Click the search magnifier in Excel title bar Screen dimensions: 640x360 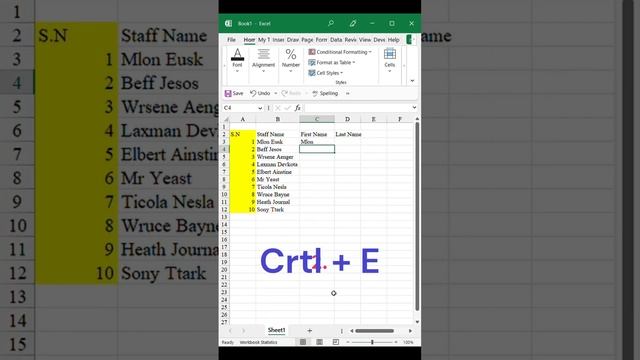[x=331, y=23]
